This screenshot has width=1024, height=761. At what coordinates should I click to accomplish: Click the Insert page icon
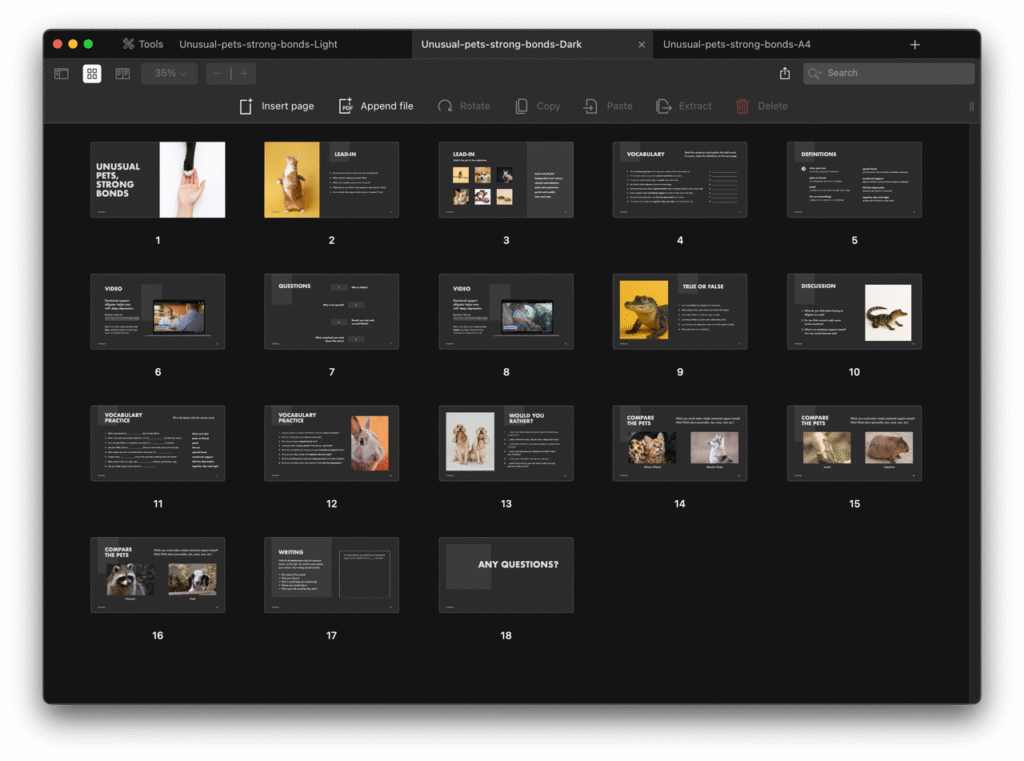pyautogui.click(x=246, y=106)
